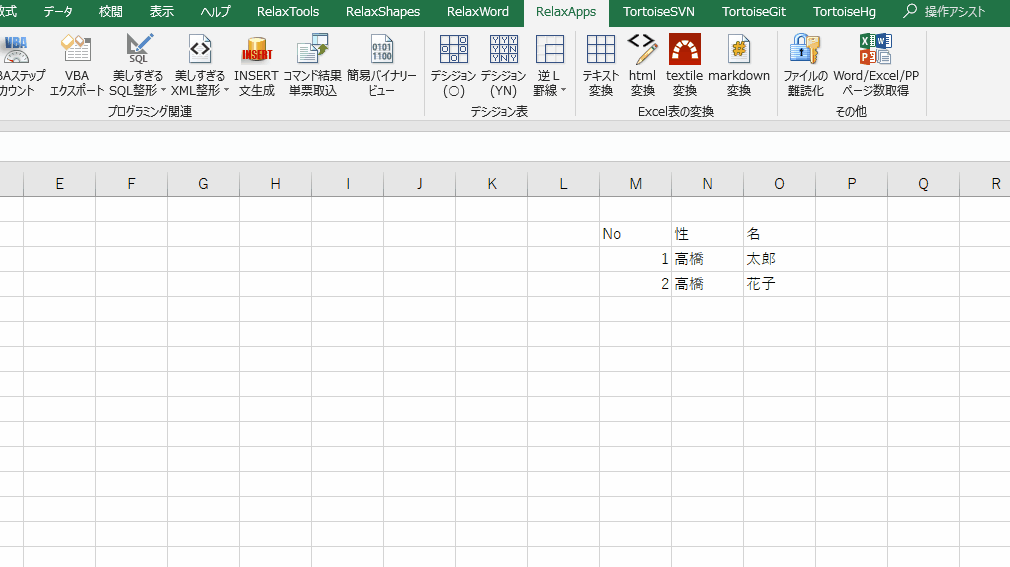Select column I header
This screenshot has width=1010, height=567.
(348, 184)
